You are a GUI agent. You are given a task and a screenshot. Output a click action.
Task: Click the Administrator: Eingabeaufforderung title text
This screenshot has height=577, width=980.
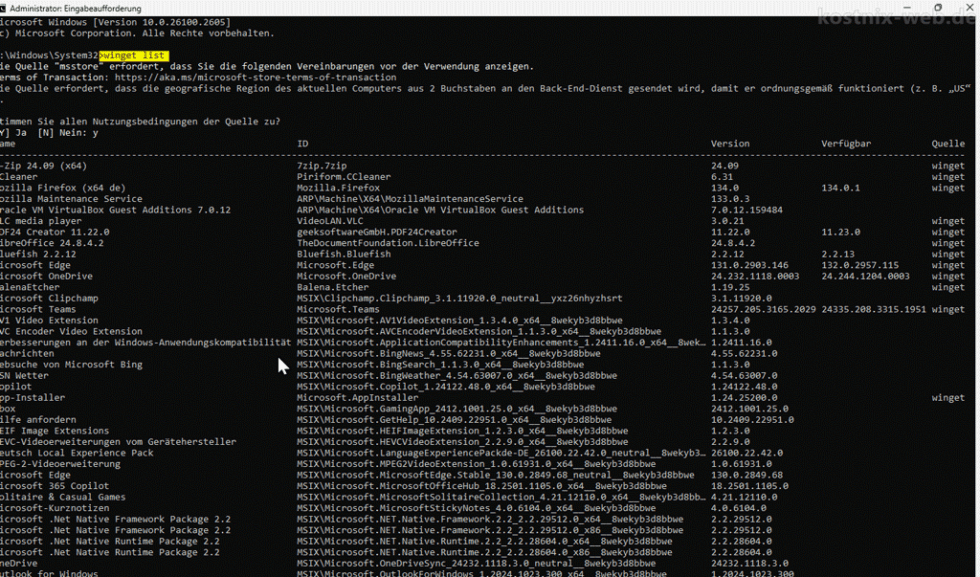(x=80, y=6)
